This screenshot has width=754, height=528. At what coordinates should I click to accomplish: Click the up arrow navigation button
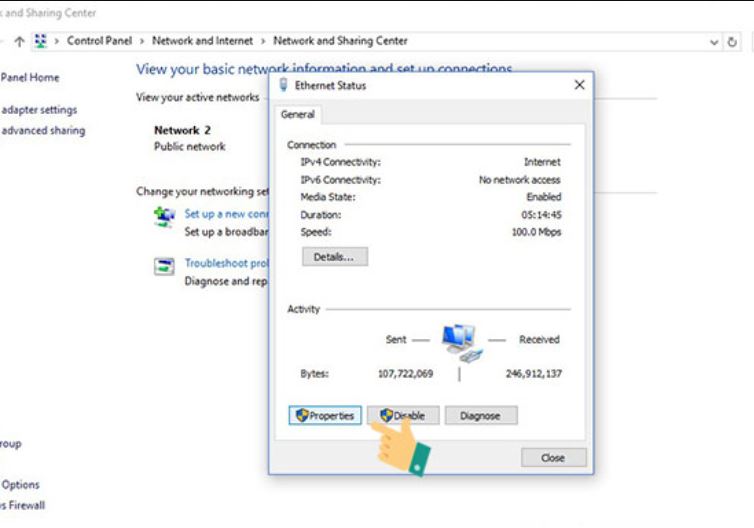[19, 41]
